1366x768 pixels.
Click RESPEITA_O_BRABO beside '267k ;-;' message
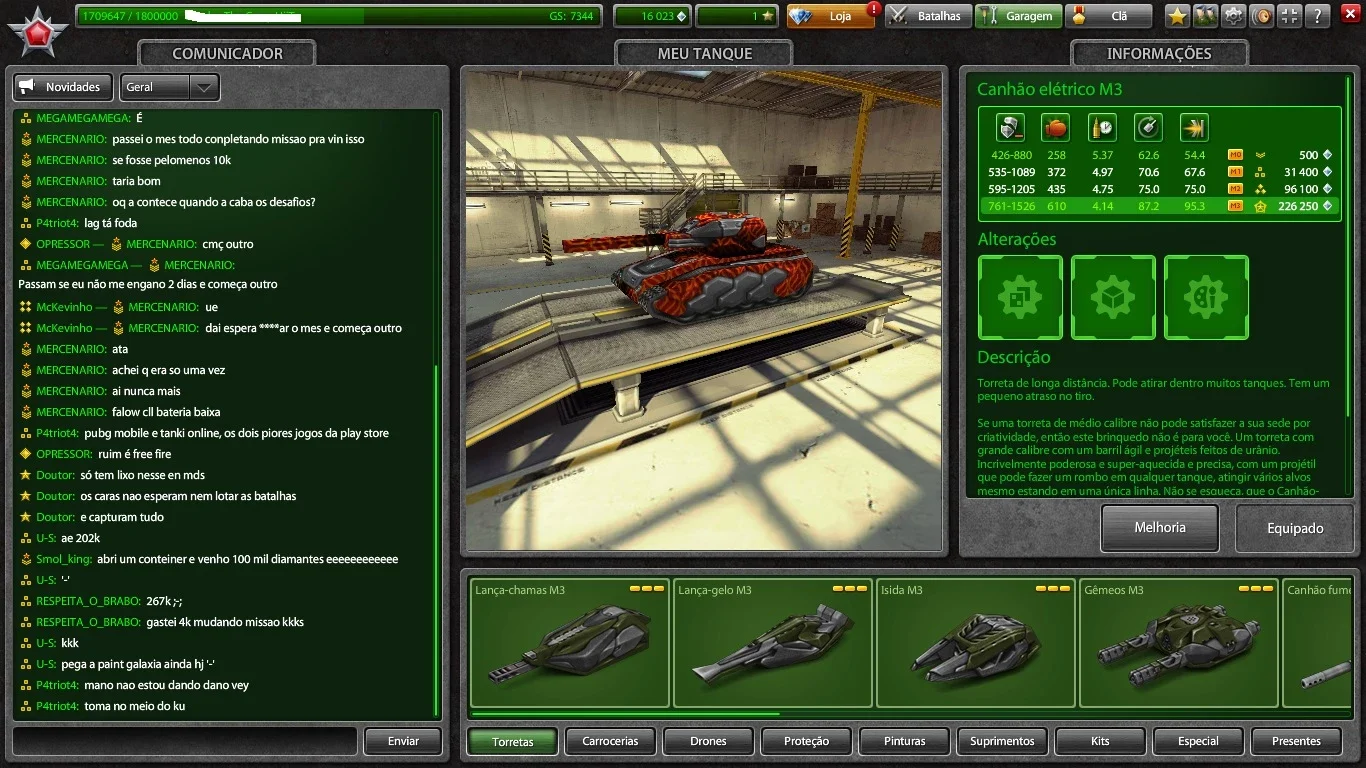click(x=87, y=601)
